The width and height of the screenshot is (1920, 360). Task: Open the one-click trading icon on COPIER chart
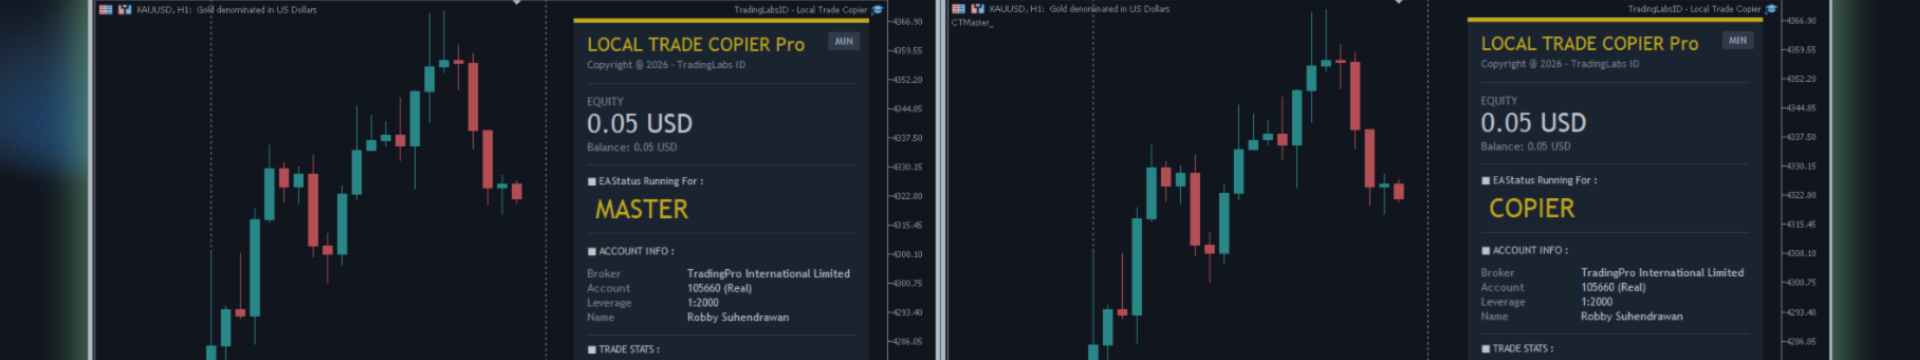click(x=978, y=9)
